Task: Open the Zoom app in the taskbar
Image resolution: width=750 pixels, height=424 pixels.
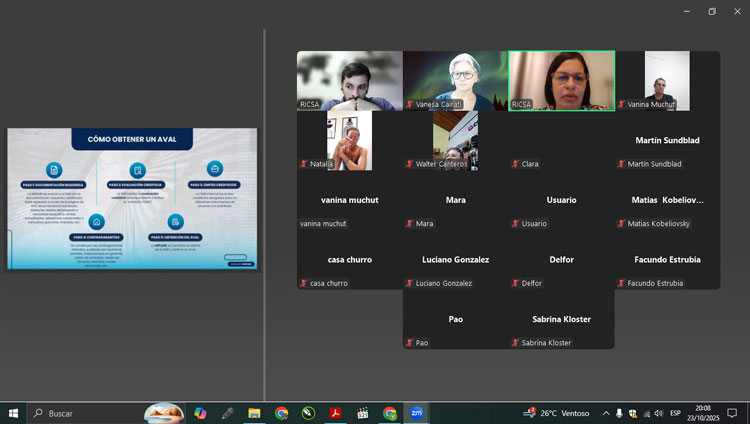Action: pos(416,413)
